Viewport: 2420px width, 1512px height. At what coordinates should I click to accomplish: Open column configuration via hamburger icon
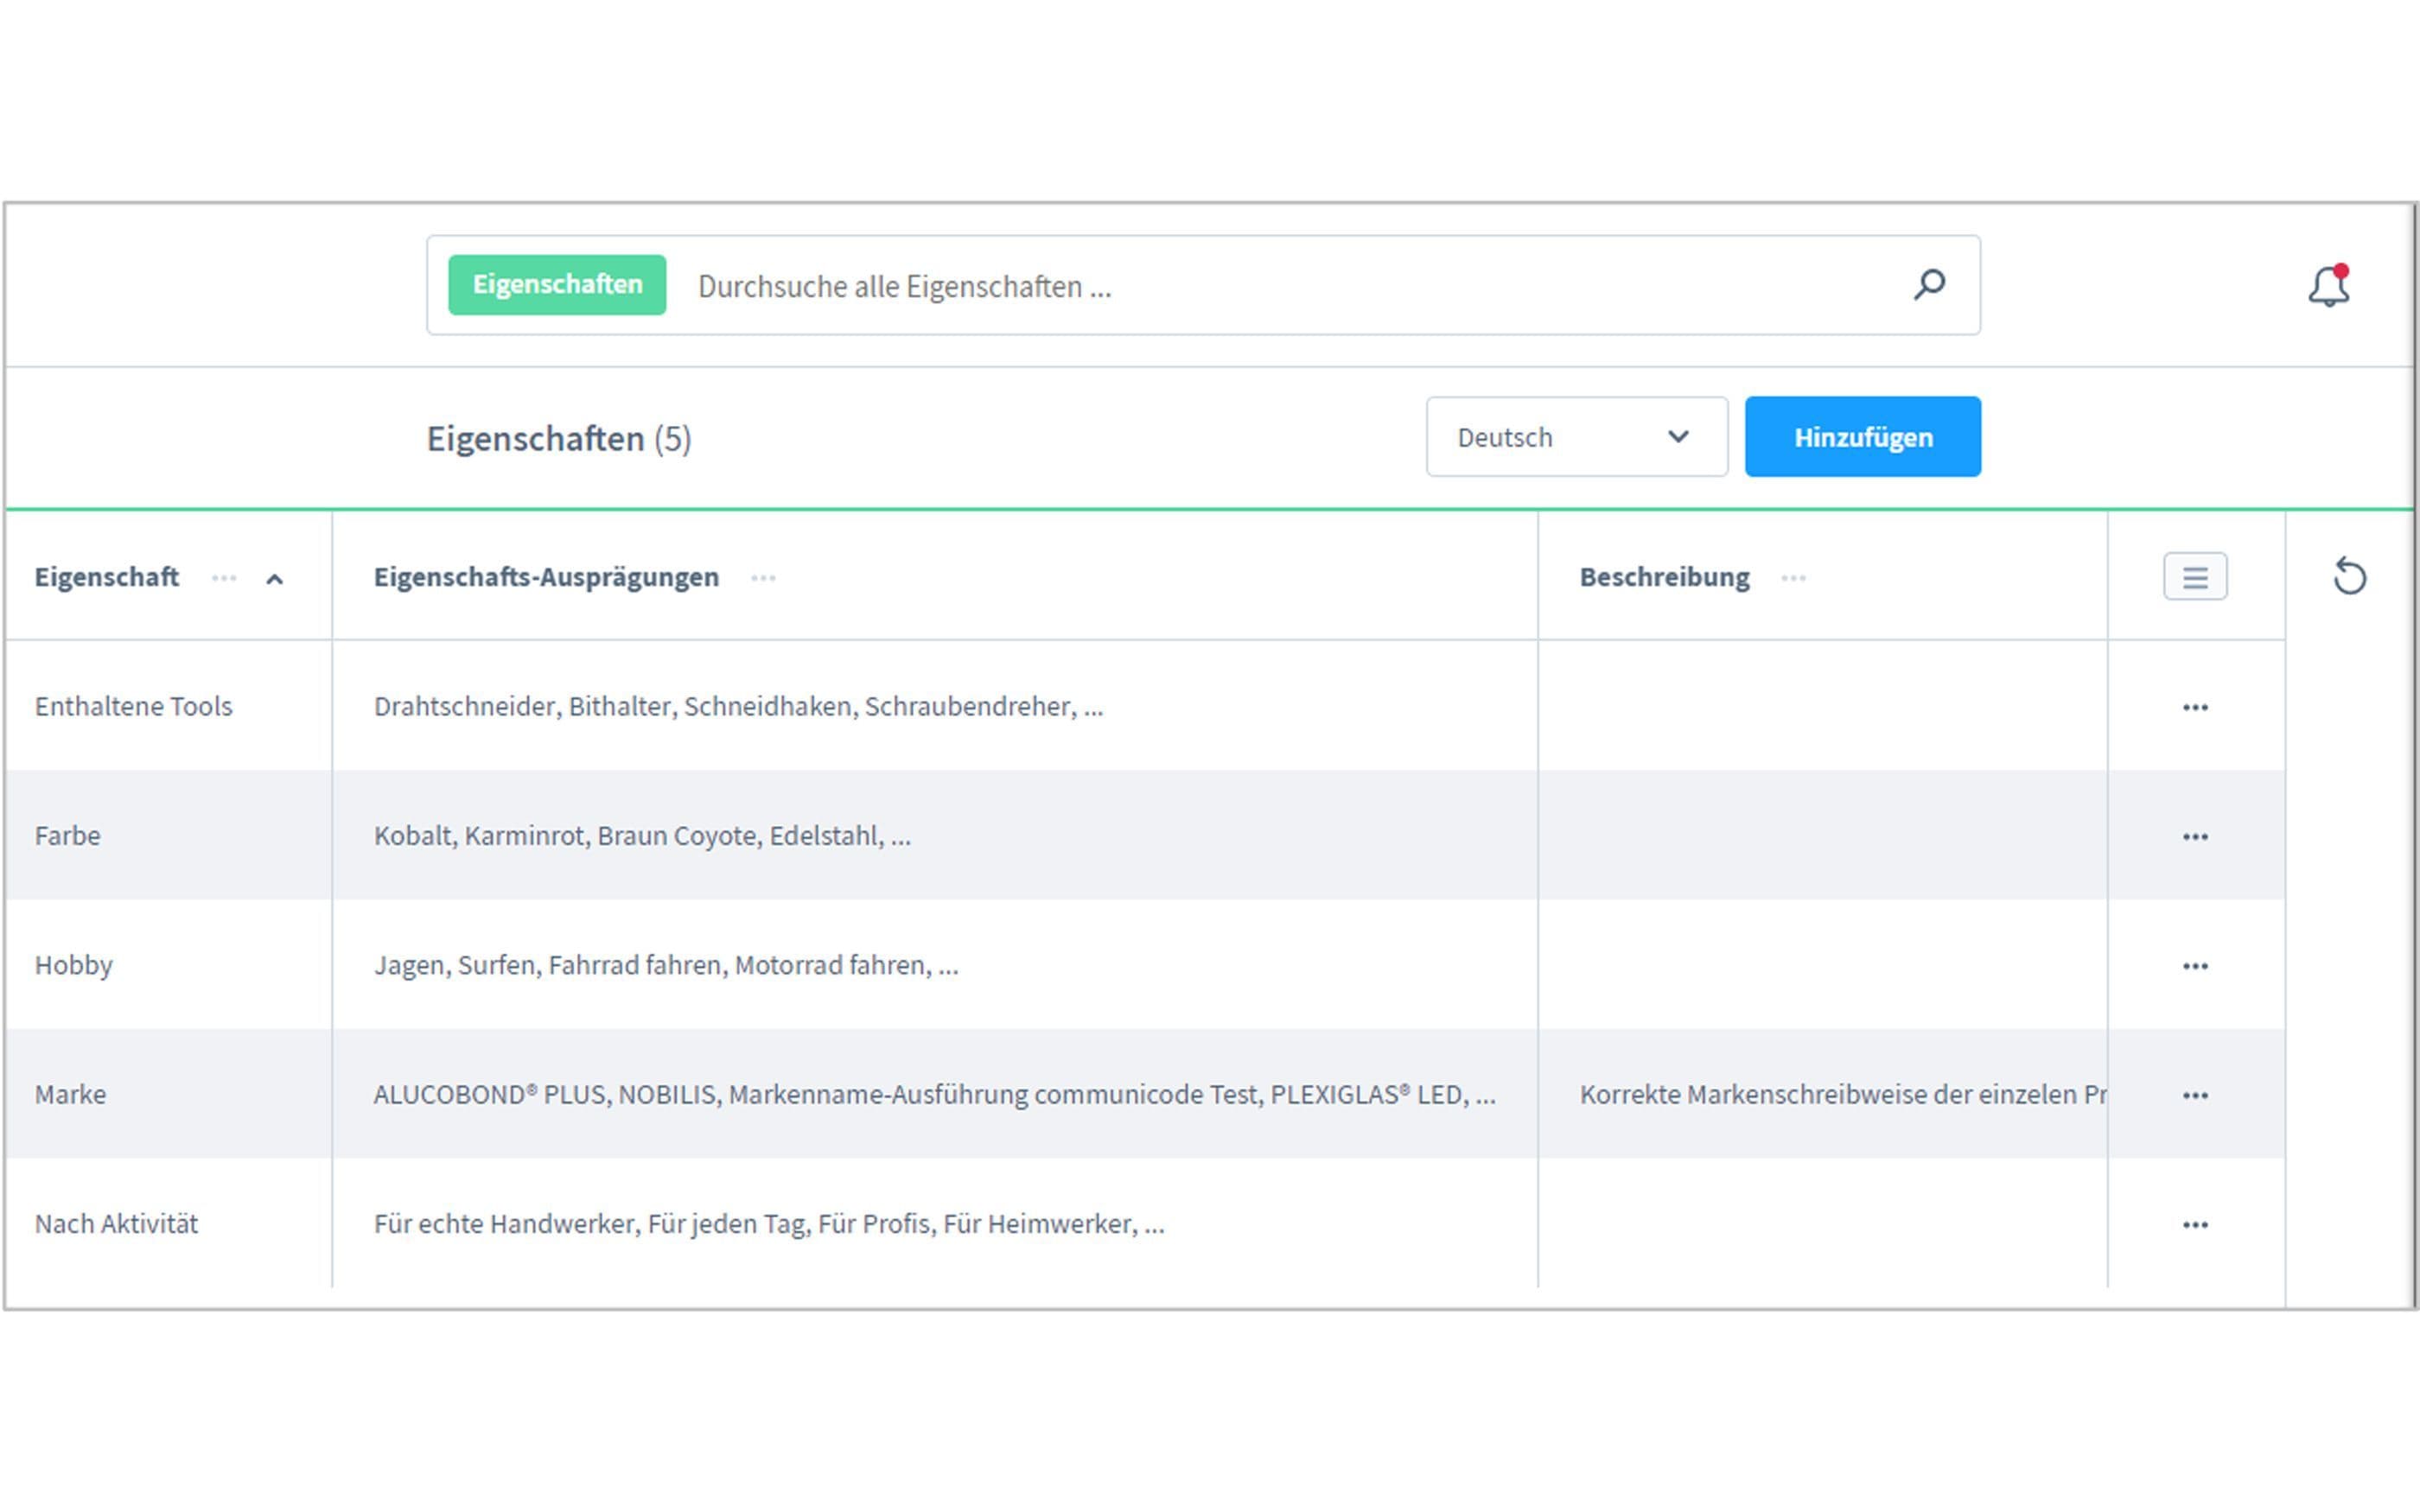pos(2196,577)
